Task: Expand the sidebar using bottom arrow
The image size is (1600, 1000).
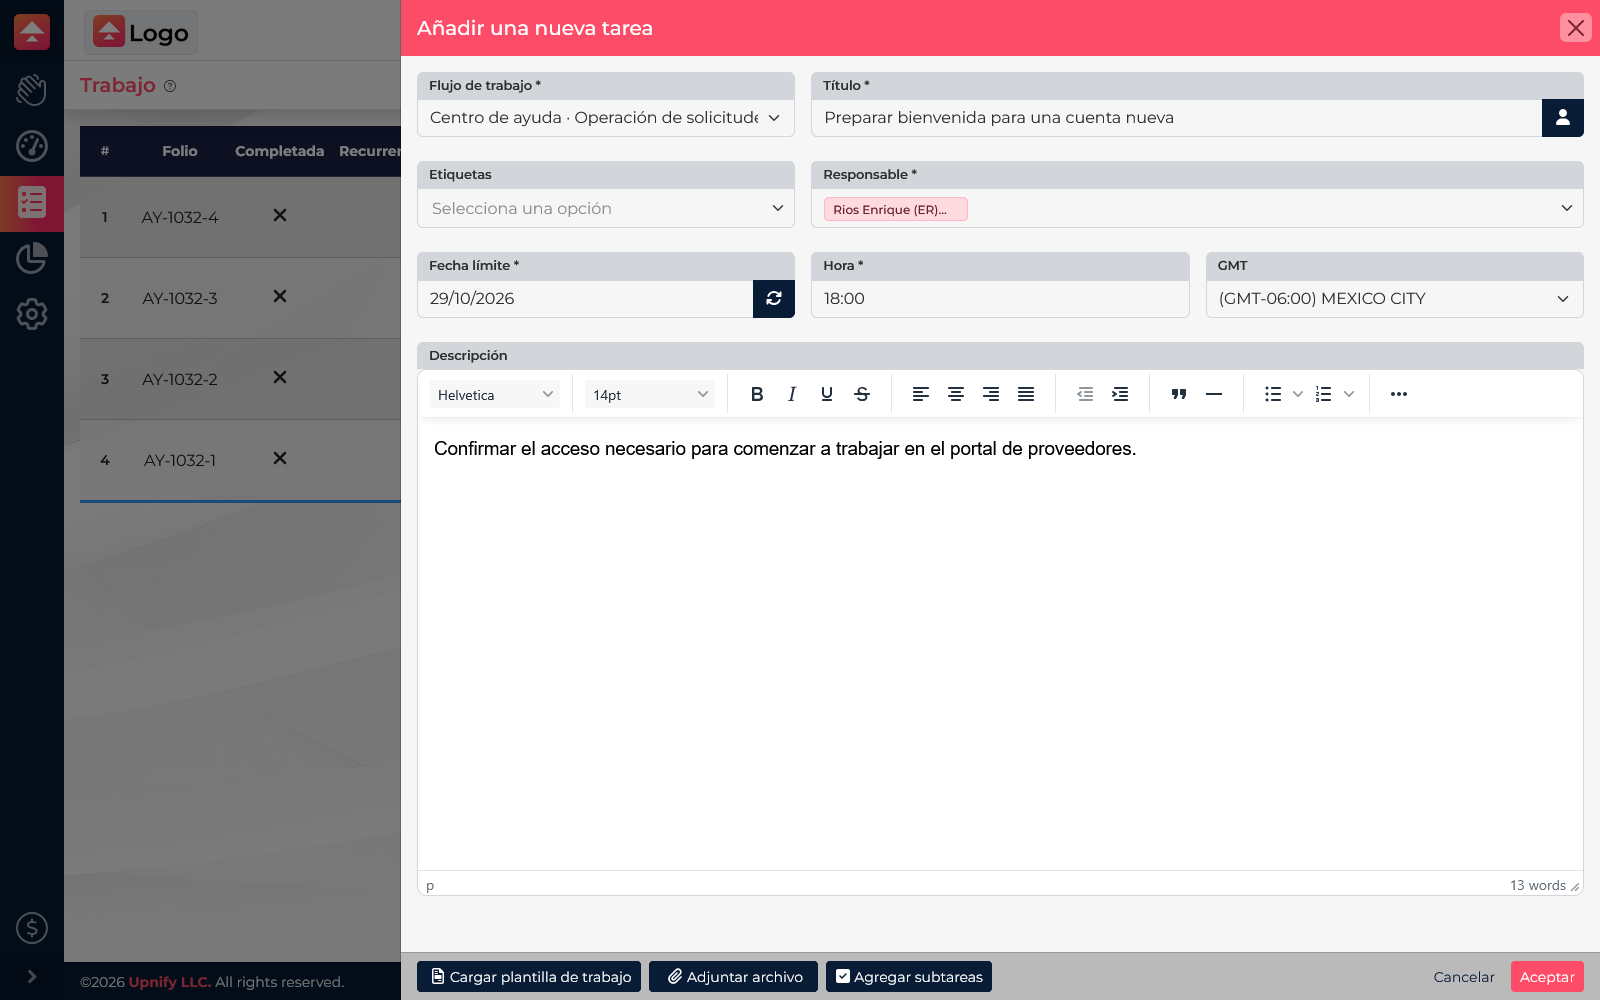Action: coord(32,976)
